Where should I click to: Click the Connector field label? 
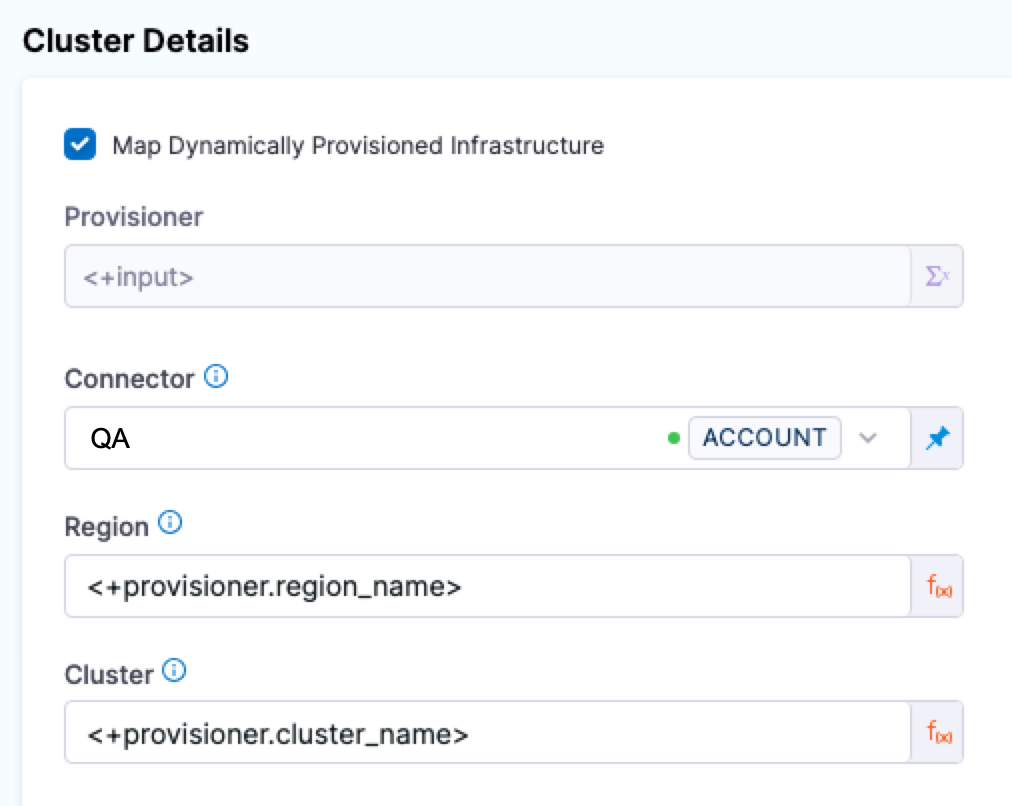coord(129,379)
